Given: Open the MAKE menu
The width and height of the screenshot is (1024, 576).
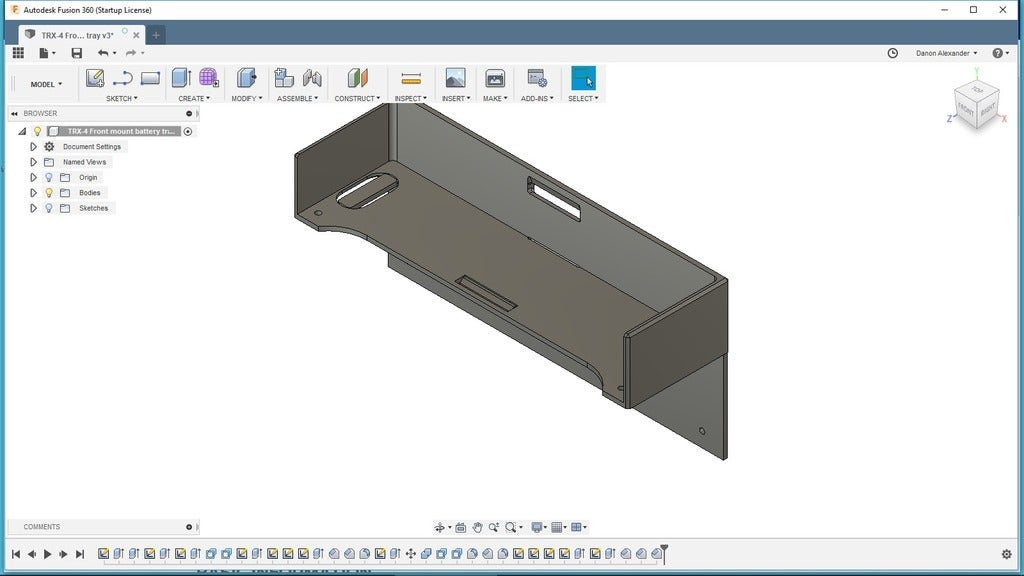Looking at the screenshot, I should tap(495, 99).
